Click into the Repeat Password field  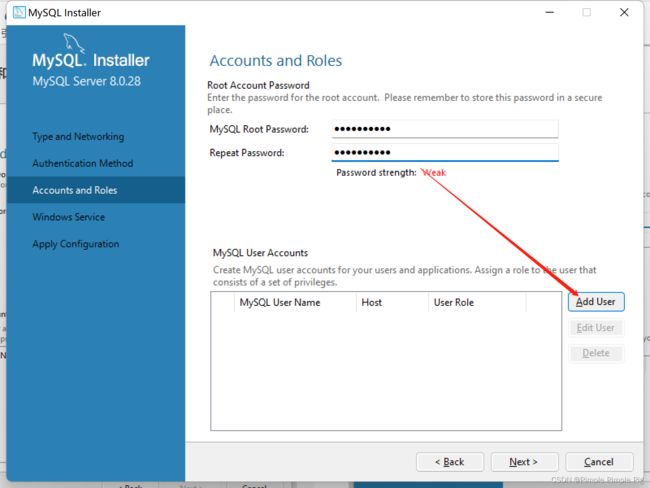click(x=445, y=153)
